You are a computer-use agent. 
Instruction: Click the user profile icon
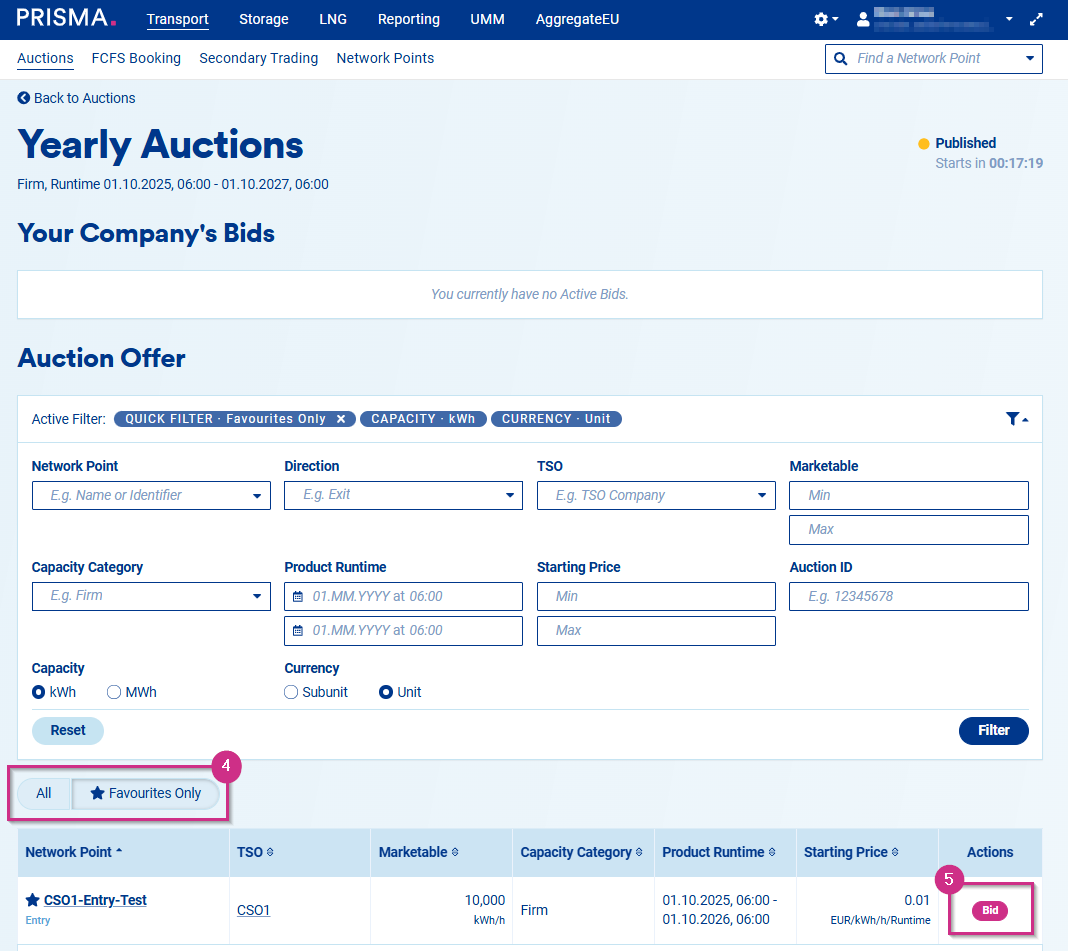[x=864, y=20]
